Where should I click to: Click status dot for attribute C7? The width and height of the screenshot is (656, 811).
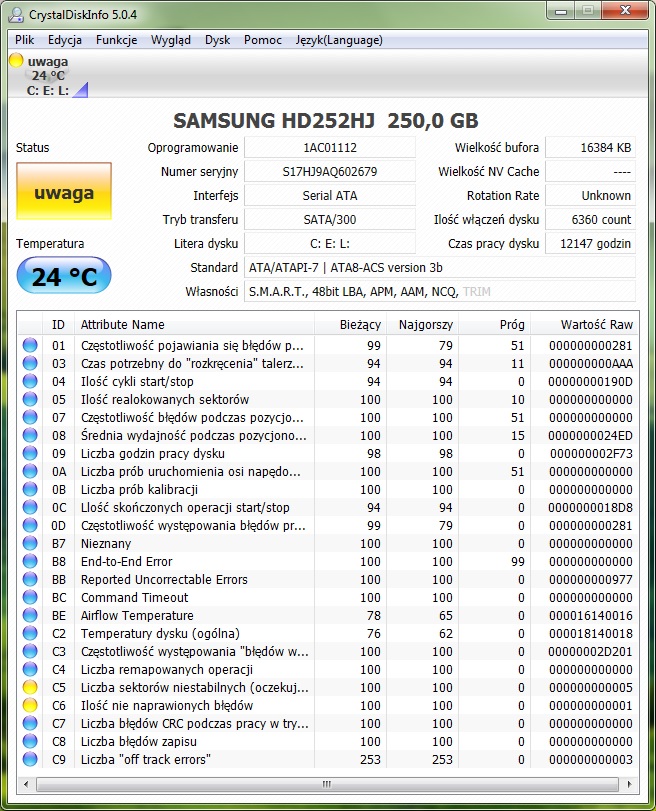pyautogui.click(x=30, y=723)
